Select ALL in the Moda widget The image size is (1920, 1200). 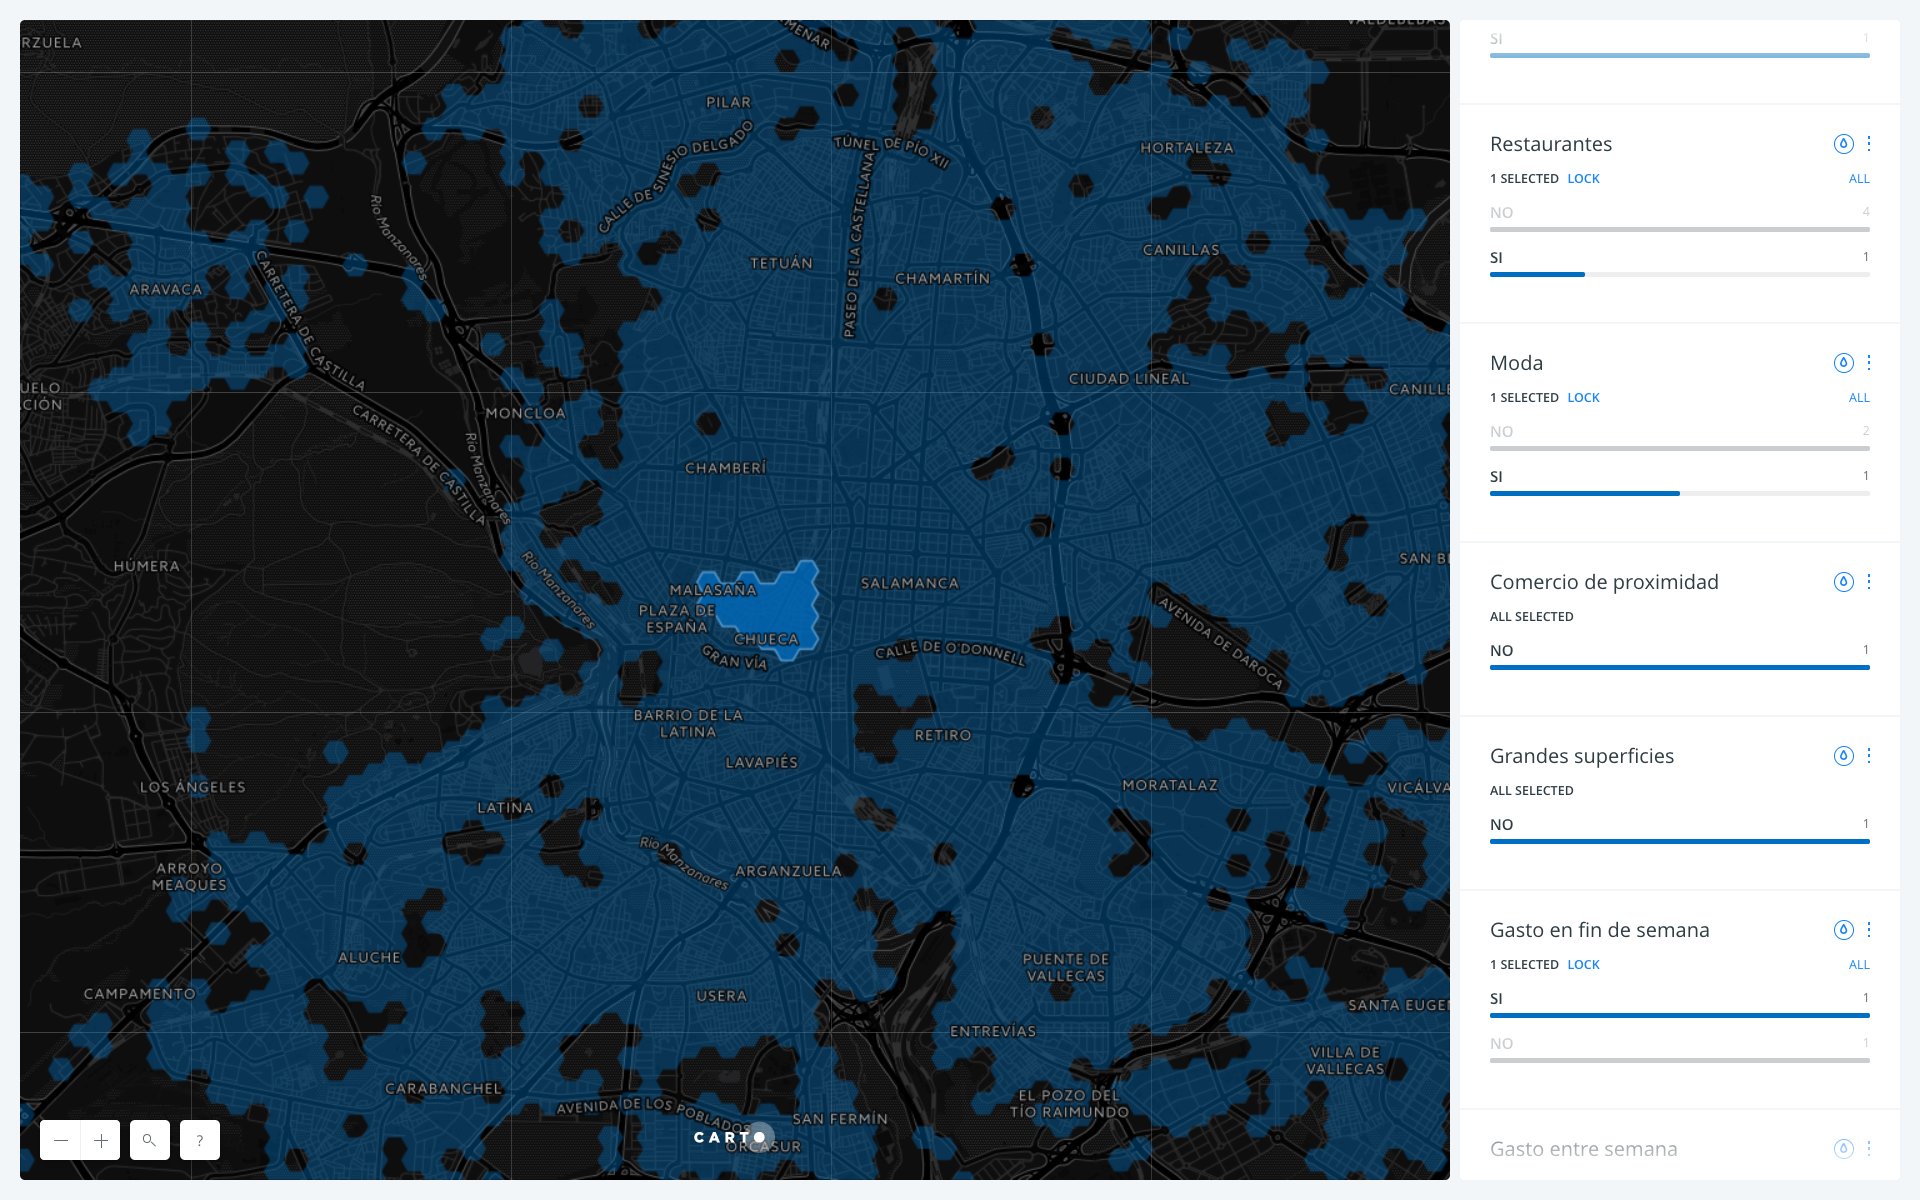coord(1859,398)
